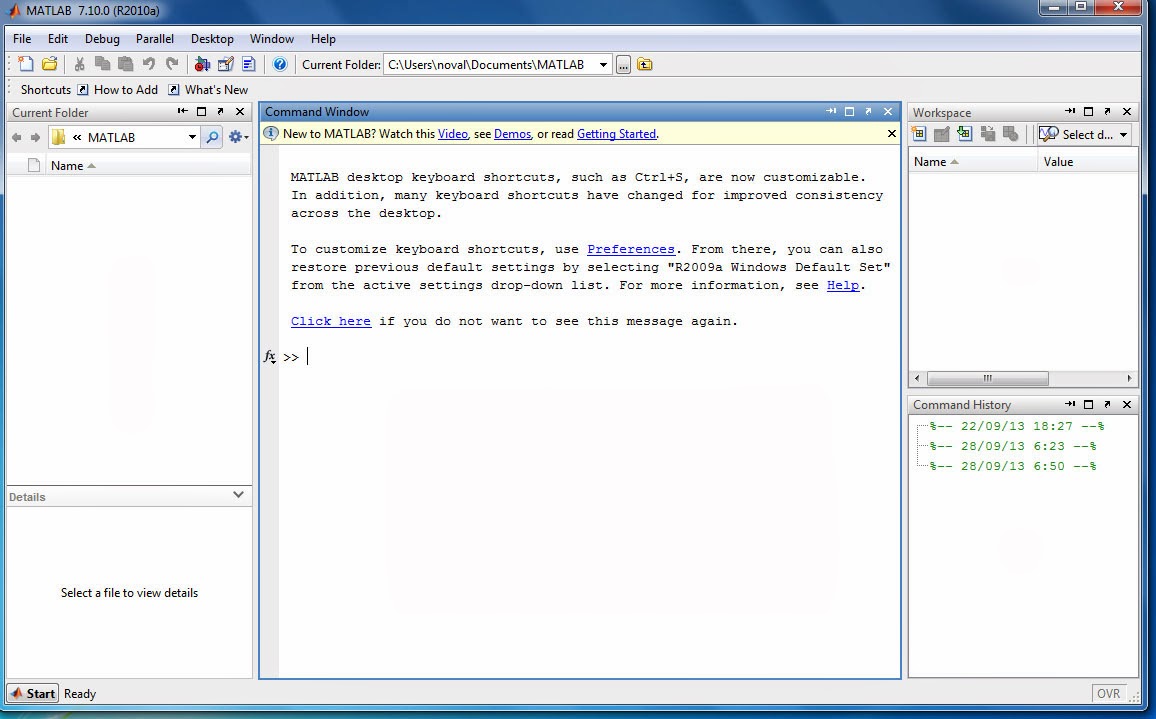Image resolution: width=1156 pixels, height=719 pixels.
Task: Toggle OVR mode in the status bar
Action: pos(1108,693)
